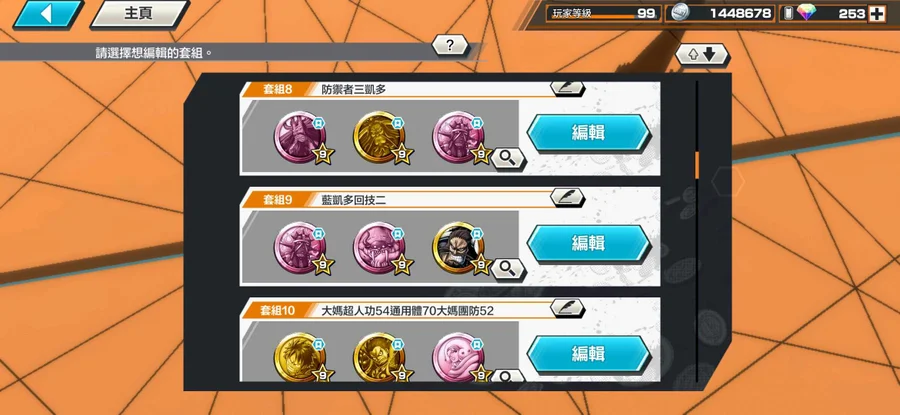Tap the silver coin currency icon
The width and height of the screenshot is (900, 415).
pyautogui.click(x=679, y=13)
